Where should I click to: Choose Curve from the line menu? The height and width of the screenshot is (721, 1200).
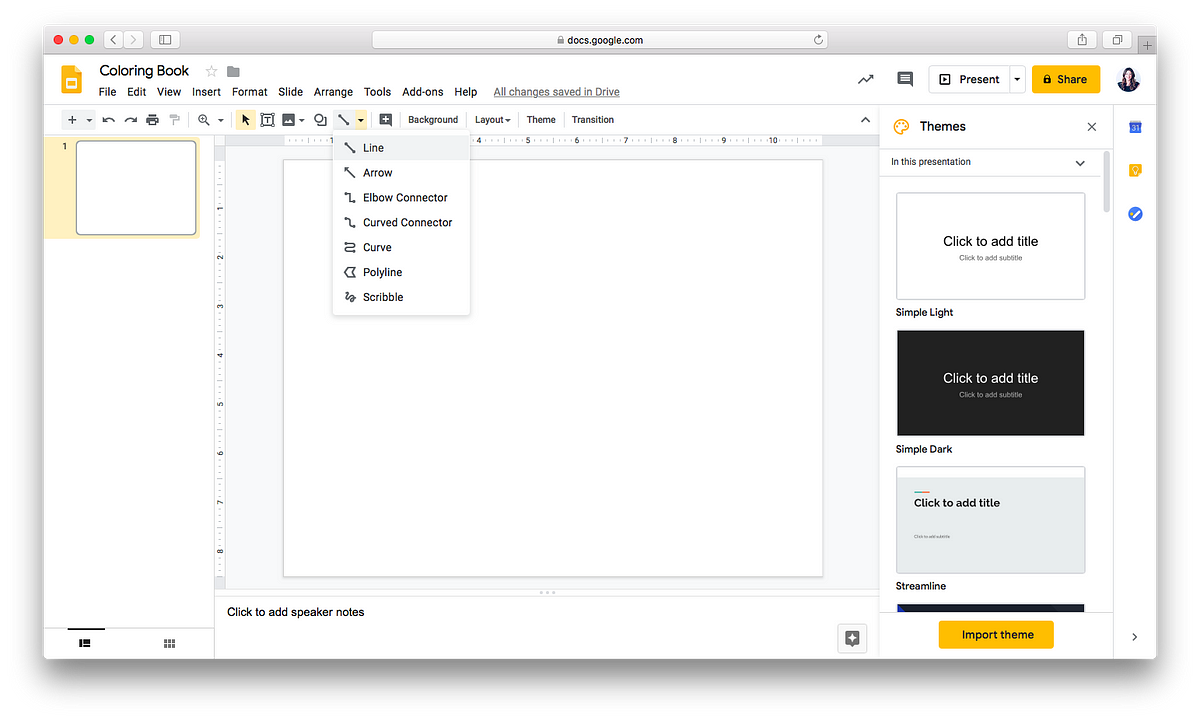click(401, 248)
